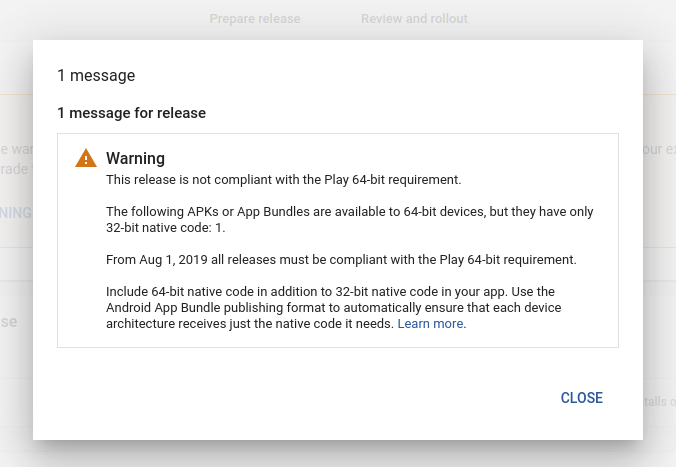Click the "architecture receives just the native code" line
Image resolution: width=676 pixels, height=467 pixels.
[x=250, y=324]
